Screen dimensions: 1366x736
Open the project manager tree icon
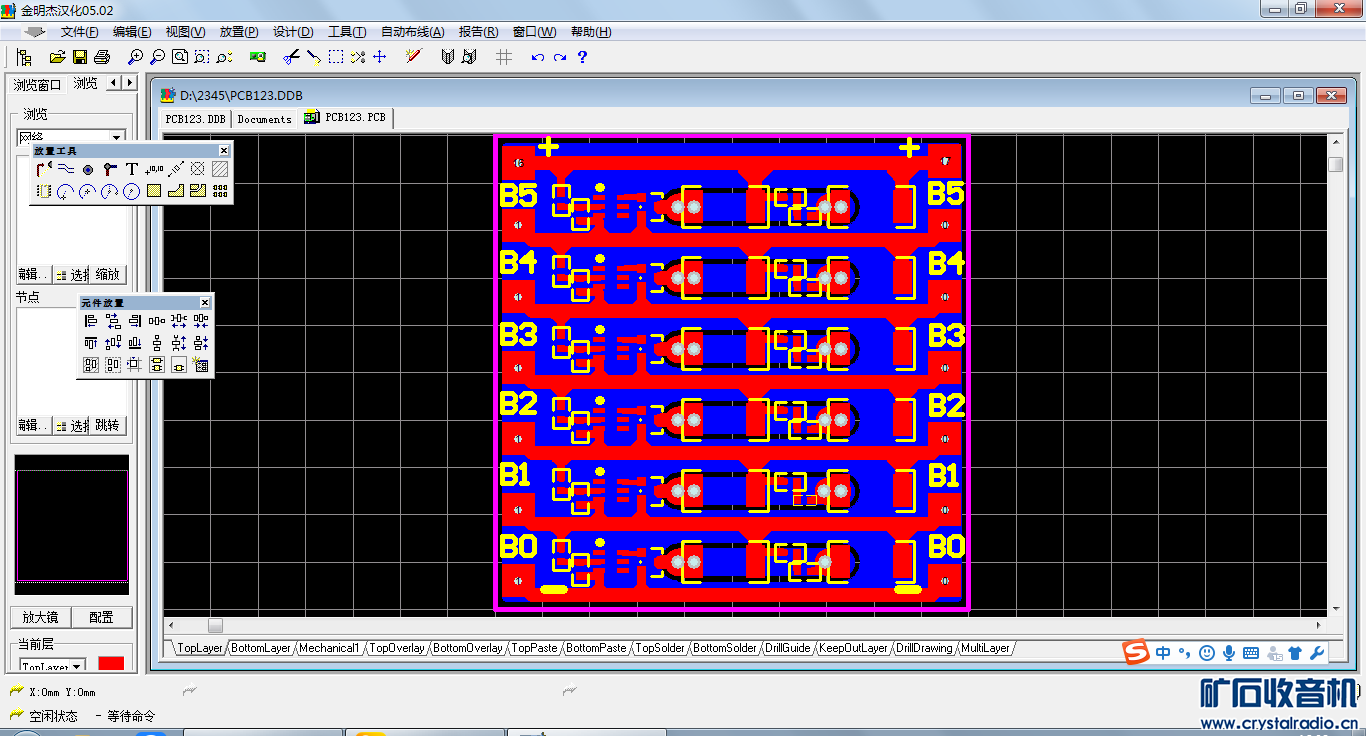(x=25, y=57)
